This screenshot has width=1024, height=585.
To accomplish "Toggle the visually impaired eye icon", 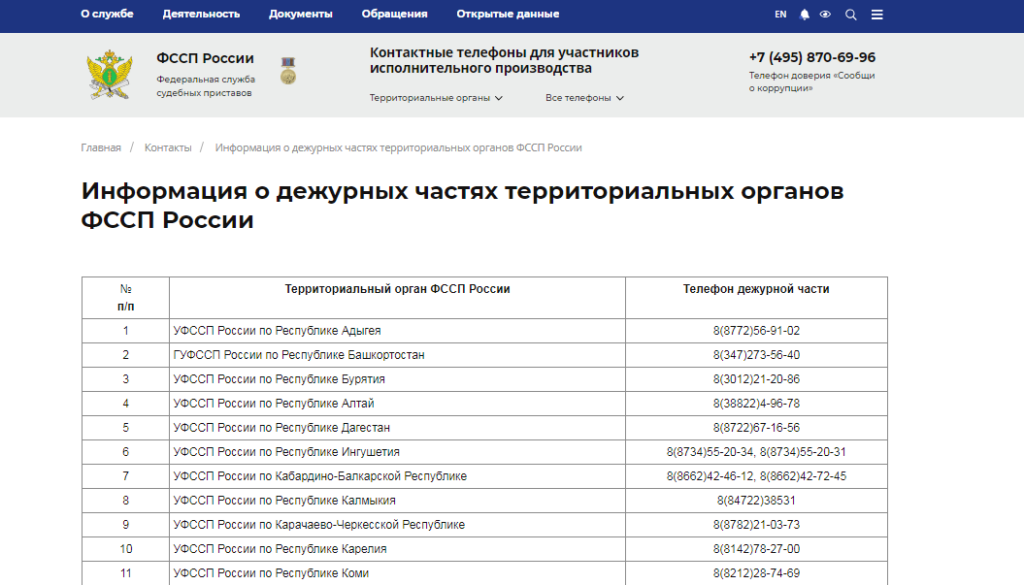I will click(825, 15).
